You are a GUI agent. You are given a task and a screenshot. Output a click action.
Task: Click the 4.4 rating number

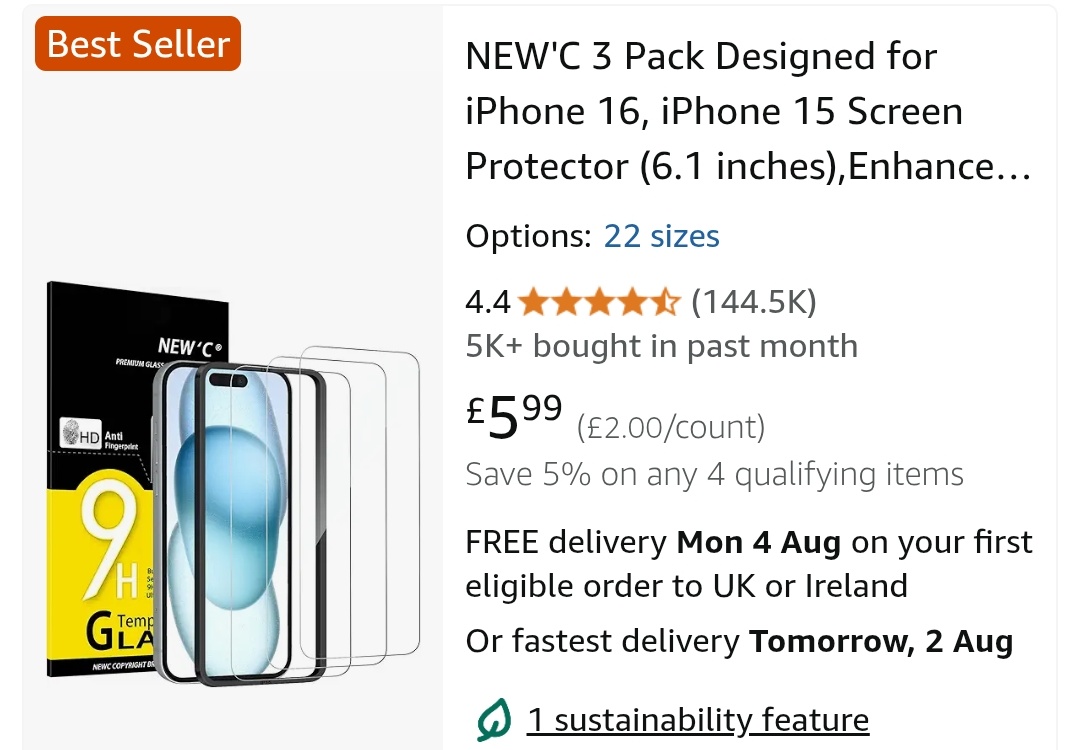point(488,302)
